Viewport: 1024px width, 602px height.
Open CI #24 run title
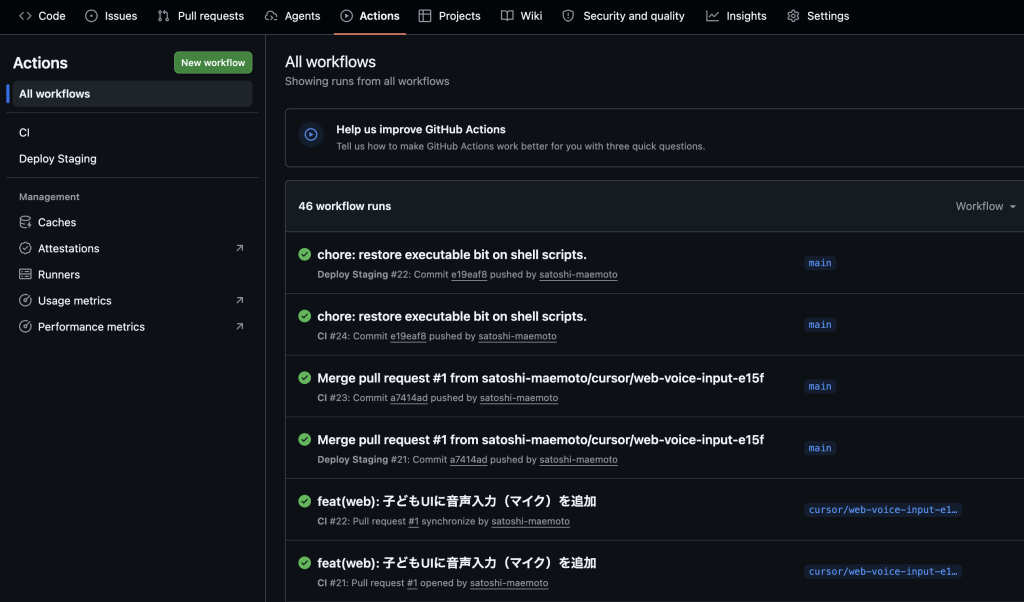pos(452,316)
